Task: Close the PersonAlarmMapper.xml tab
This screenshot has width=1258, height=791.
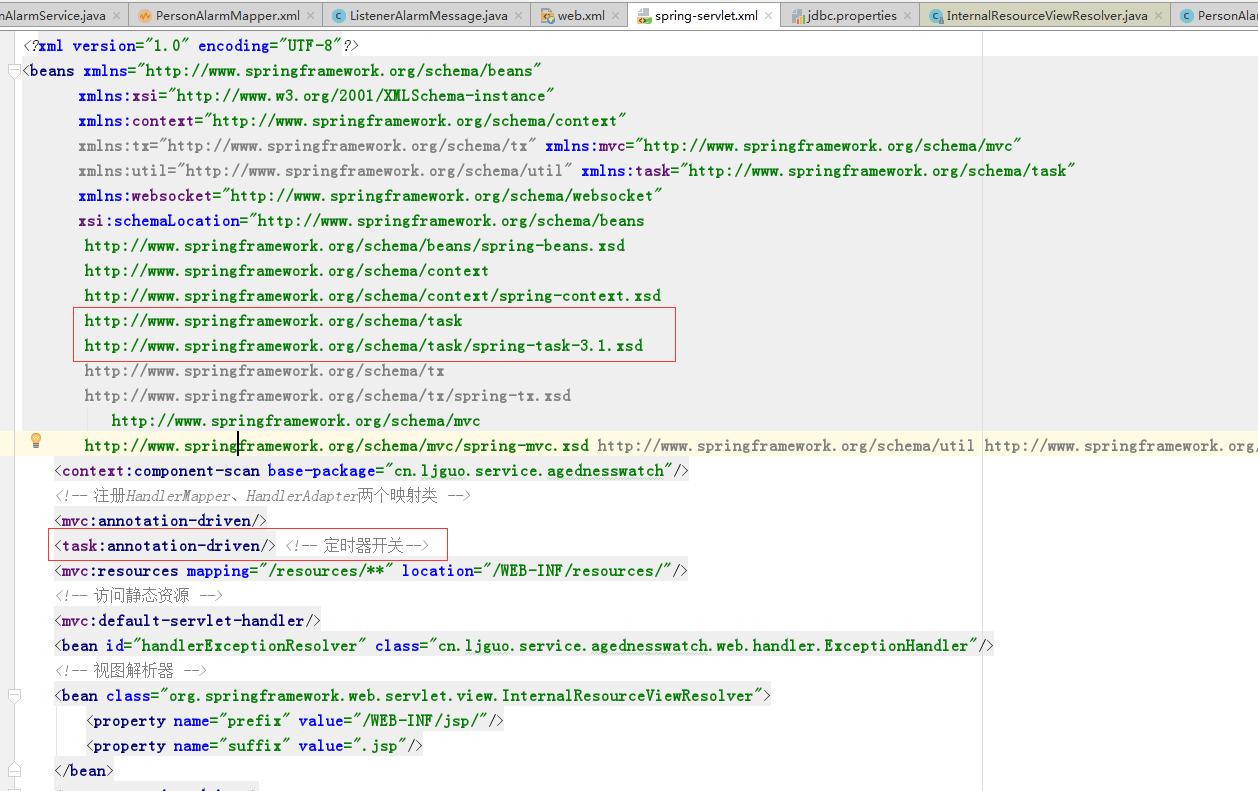Action: (x=310, y=16)
